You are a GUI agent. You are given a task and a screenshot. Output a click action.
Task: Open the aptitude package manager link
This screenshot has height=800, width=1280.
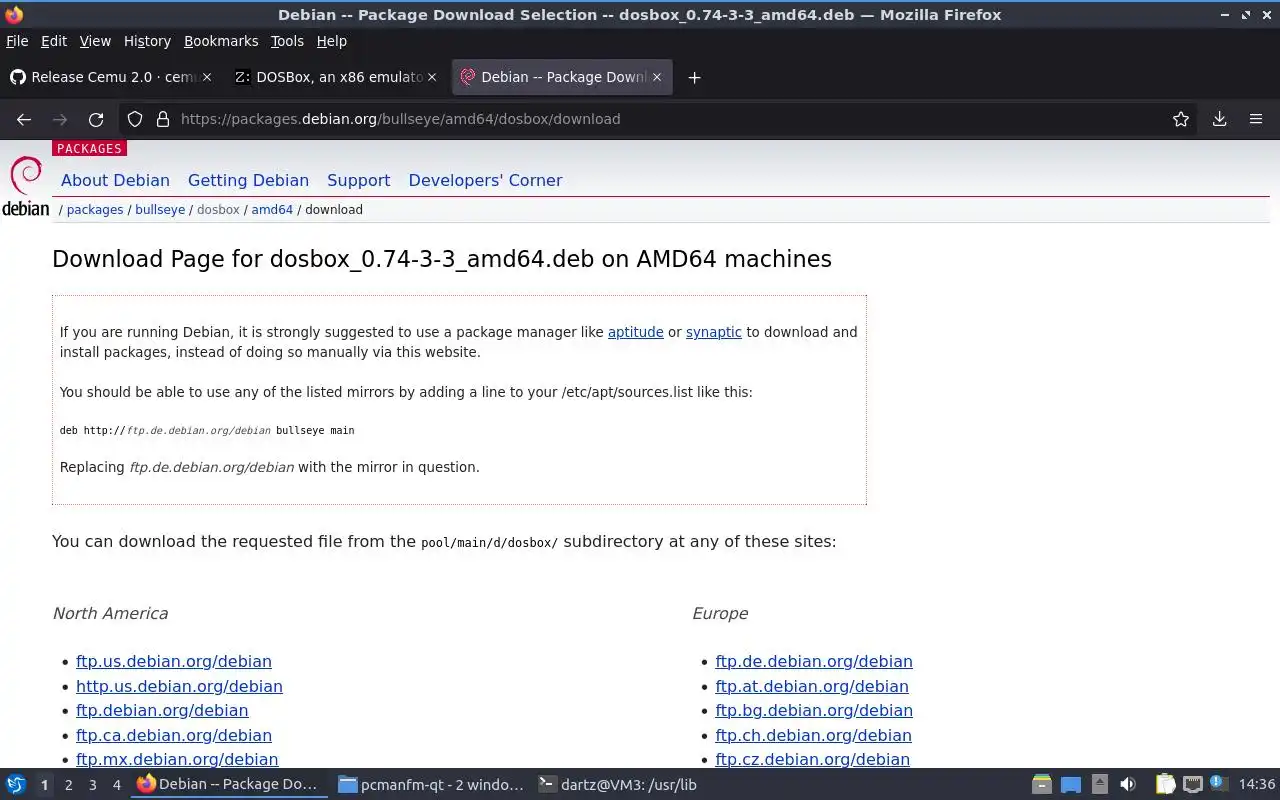click(x=636, y=332)
